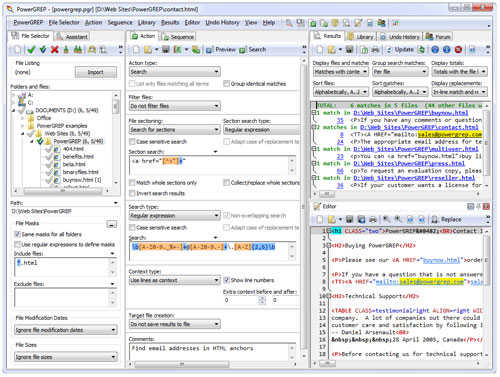The width and height of the screenshot is (500, 377).
Task: Open the File Selector menu
Action: click(x=64, y=23)
